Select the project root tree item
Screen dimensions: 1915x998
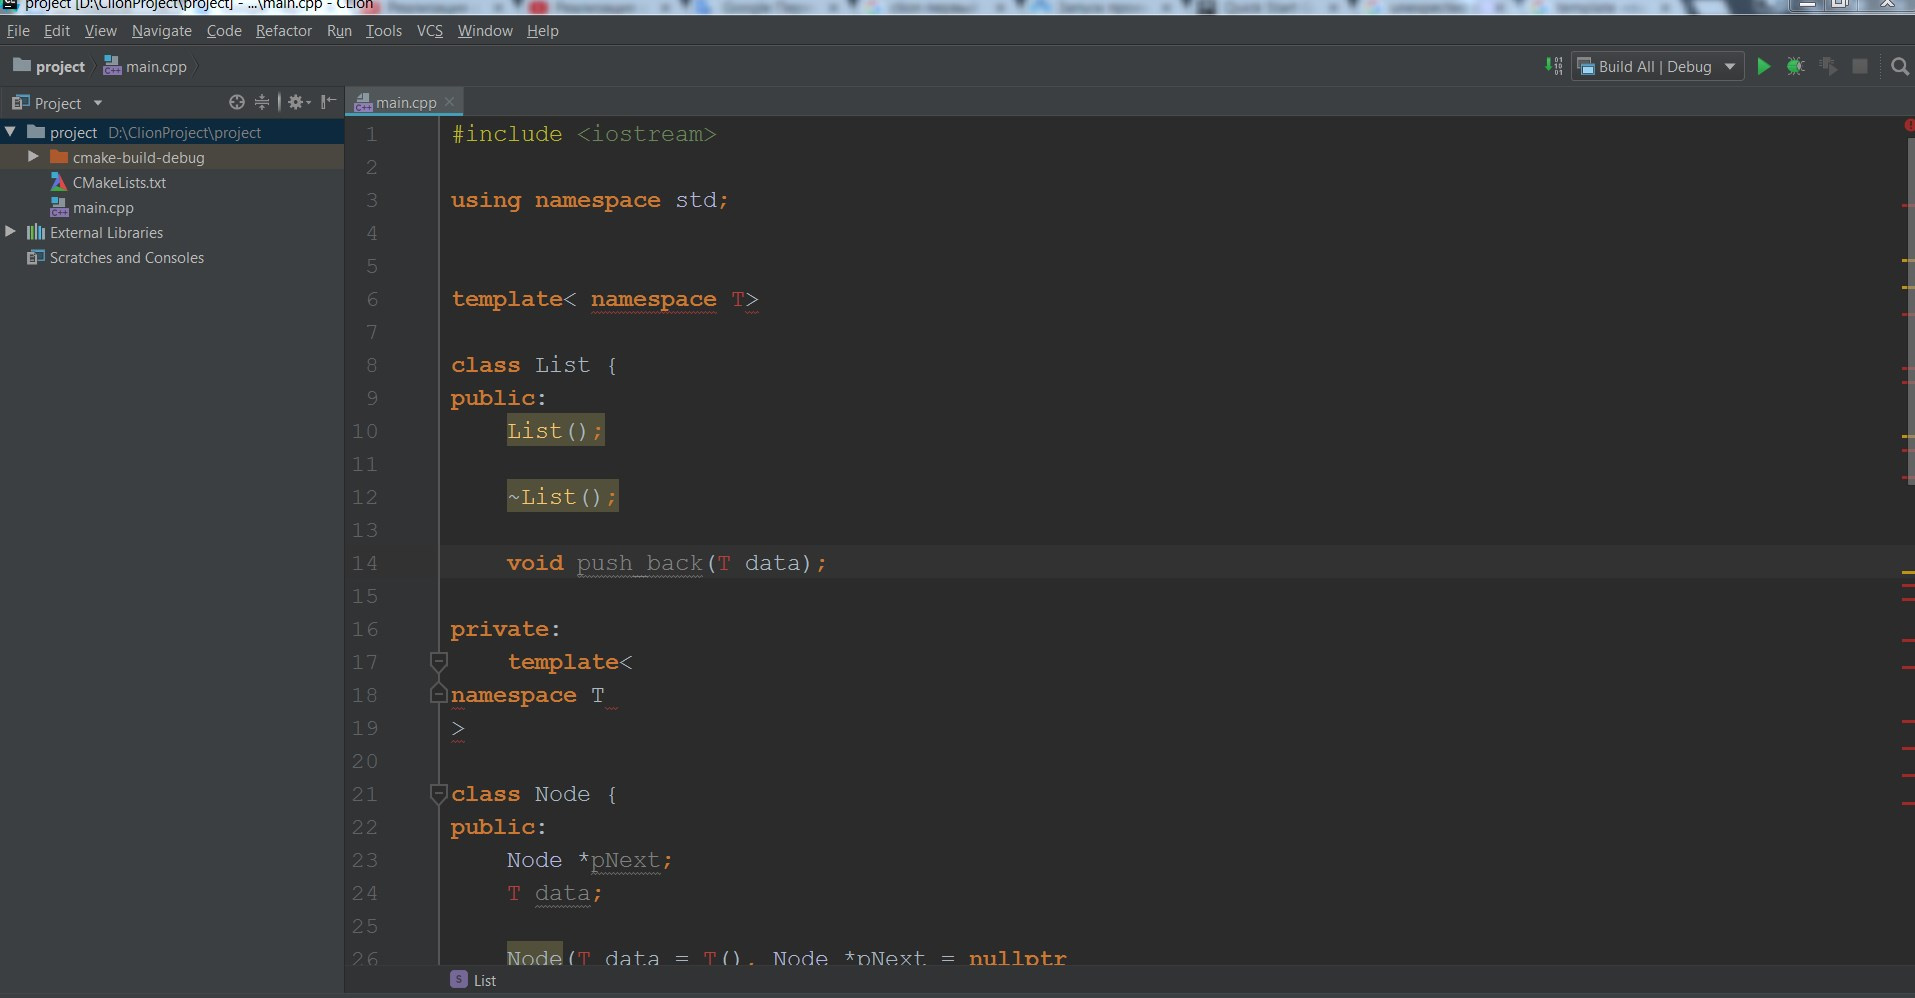pyautogui.click(x=172, y=132)
